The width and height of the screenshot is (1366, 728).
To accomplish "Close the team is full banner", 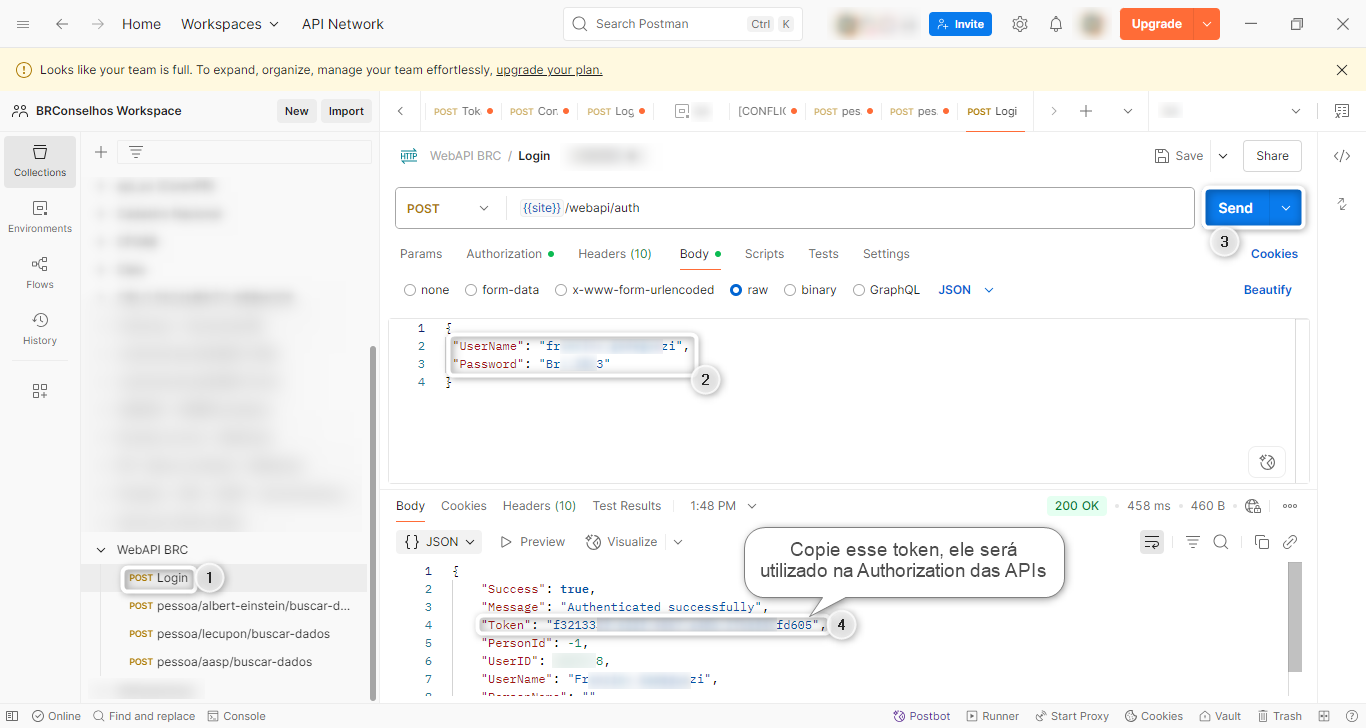I will (1342, 70).
